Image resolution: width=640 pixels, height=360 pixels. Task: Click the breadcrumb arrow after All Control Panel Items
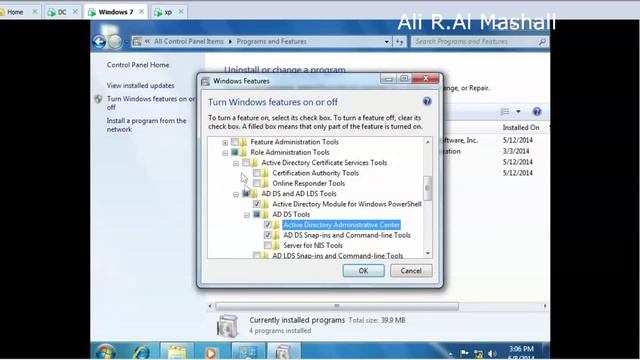click(x=230, y=42)
